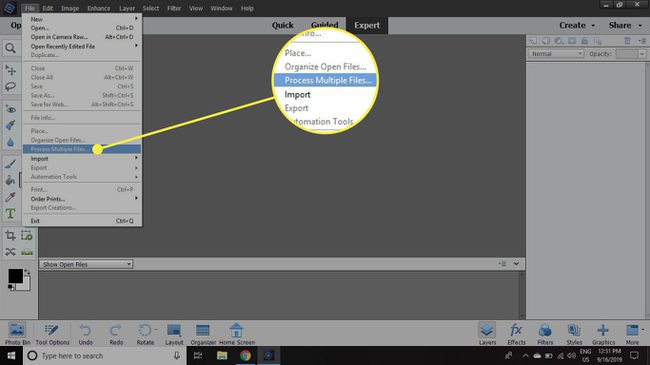Select the Paint Bucket tool

pyautogui.click(x=10, y=180)
